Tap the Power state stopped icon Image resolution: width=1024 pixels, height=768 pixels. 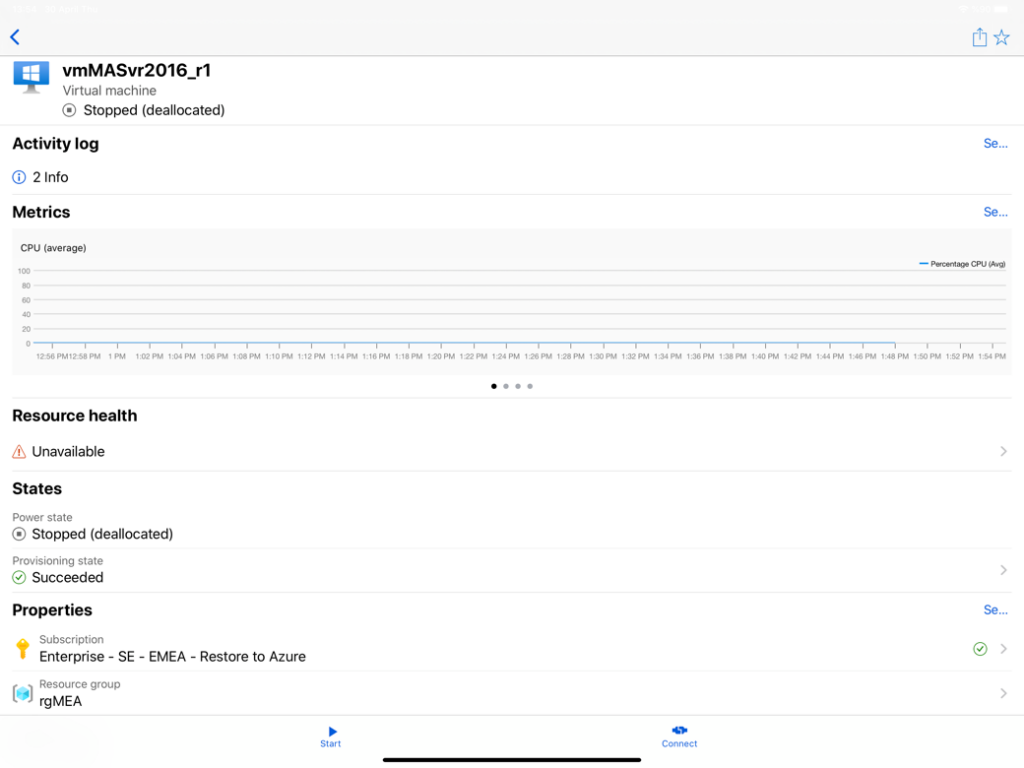point(19,534)
